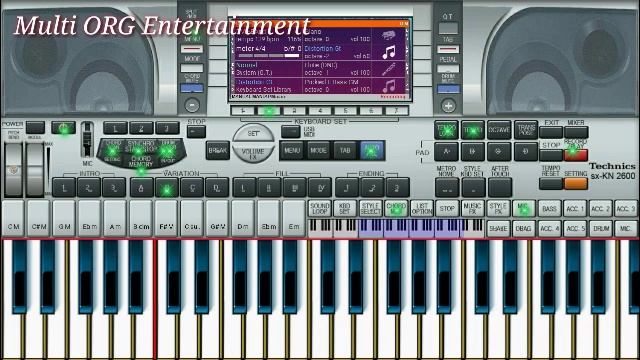
Task: Adjust the MIC volume slider
Action: (x=87, y=140)
